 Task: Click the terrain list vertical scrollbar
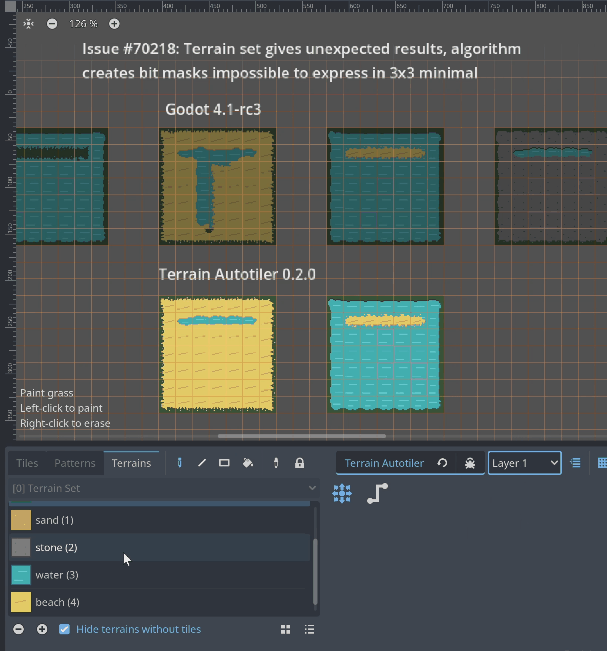315,572
